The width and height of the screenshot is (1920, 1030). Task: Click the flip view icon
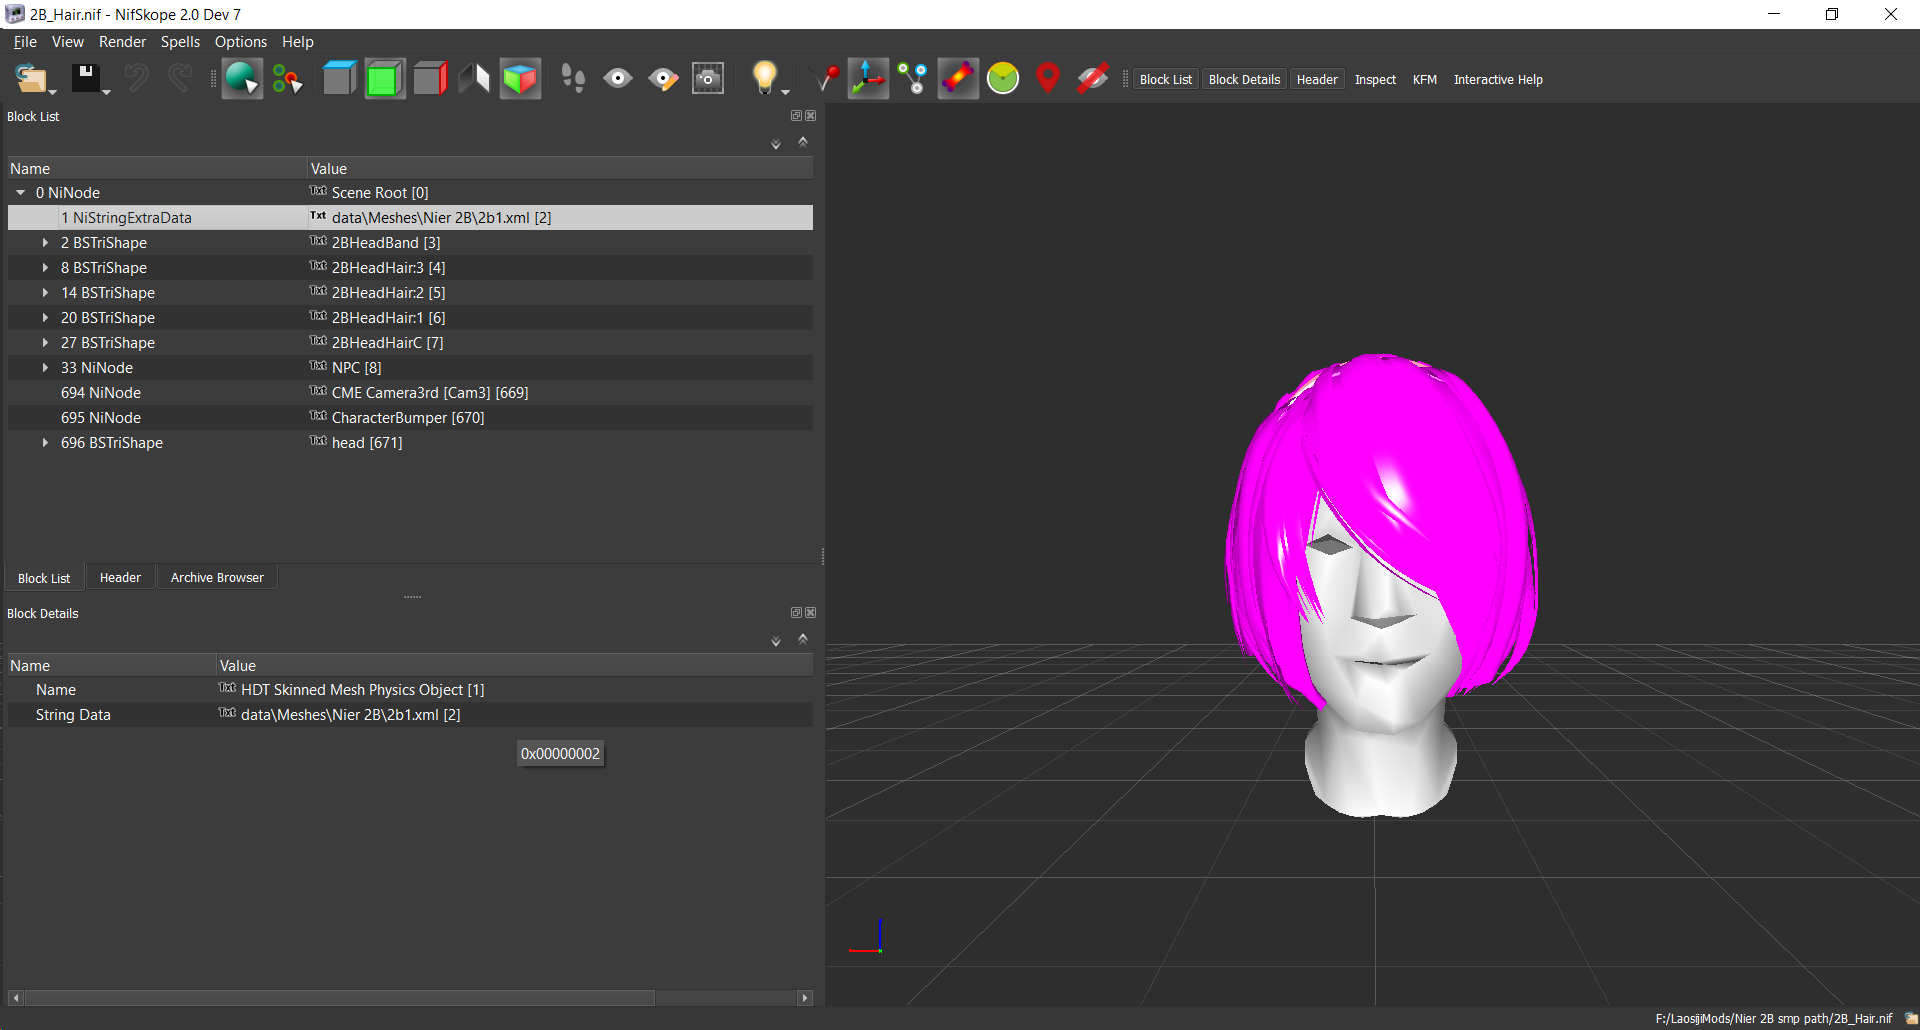point(474,78)
